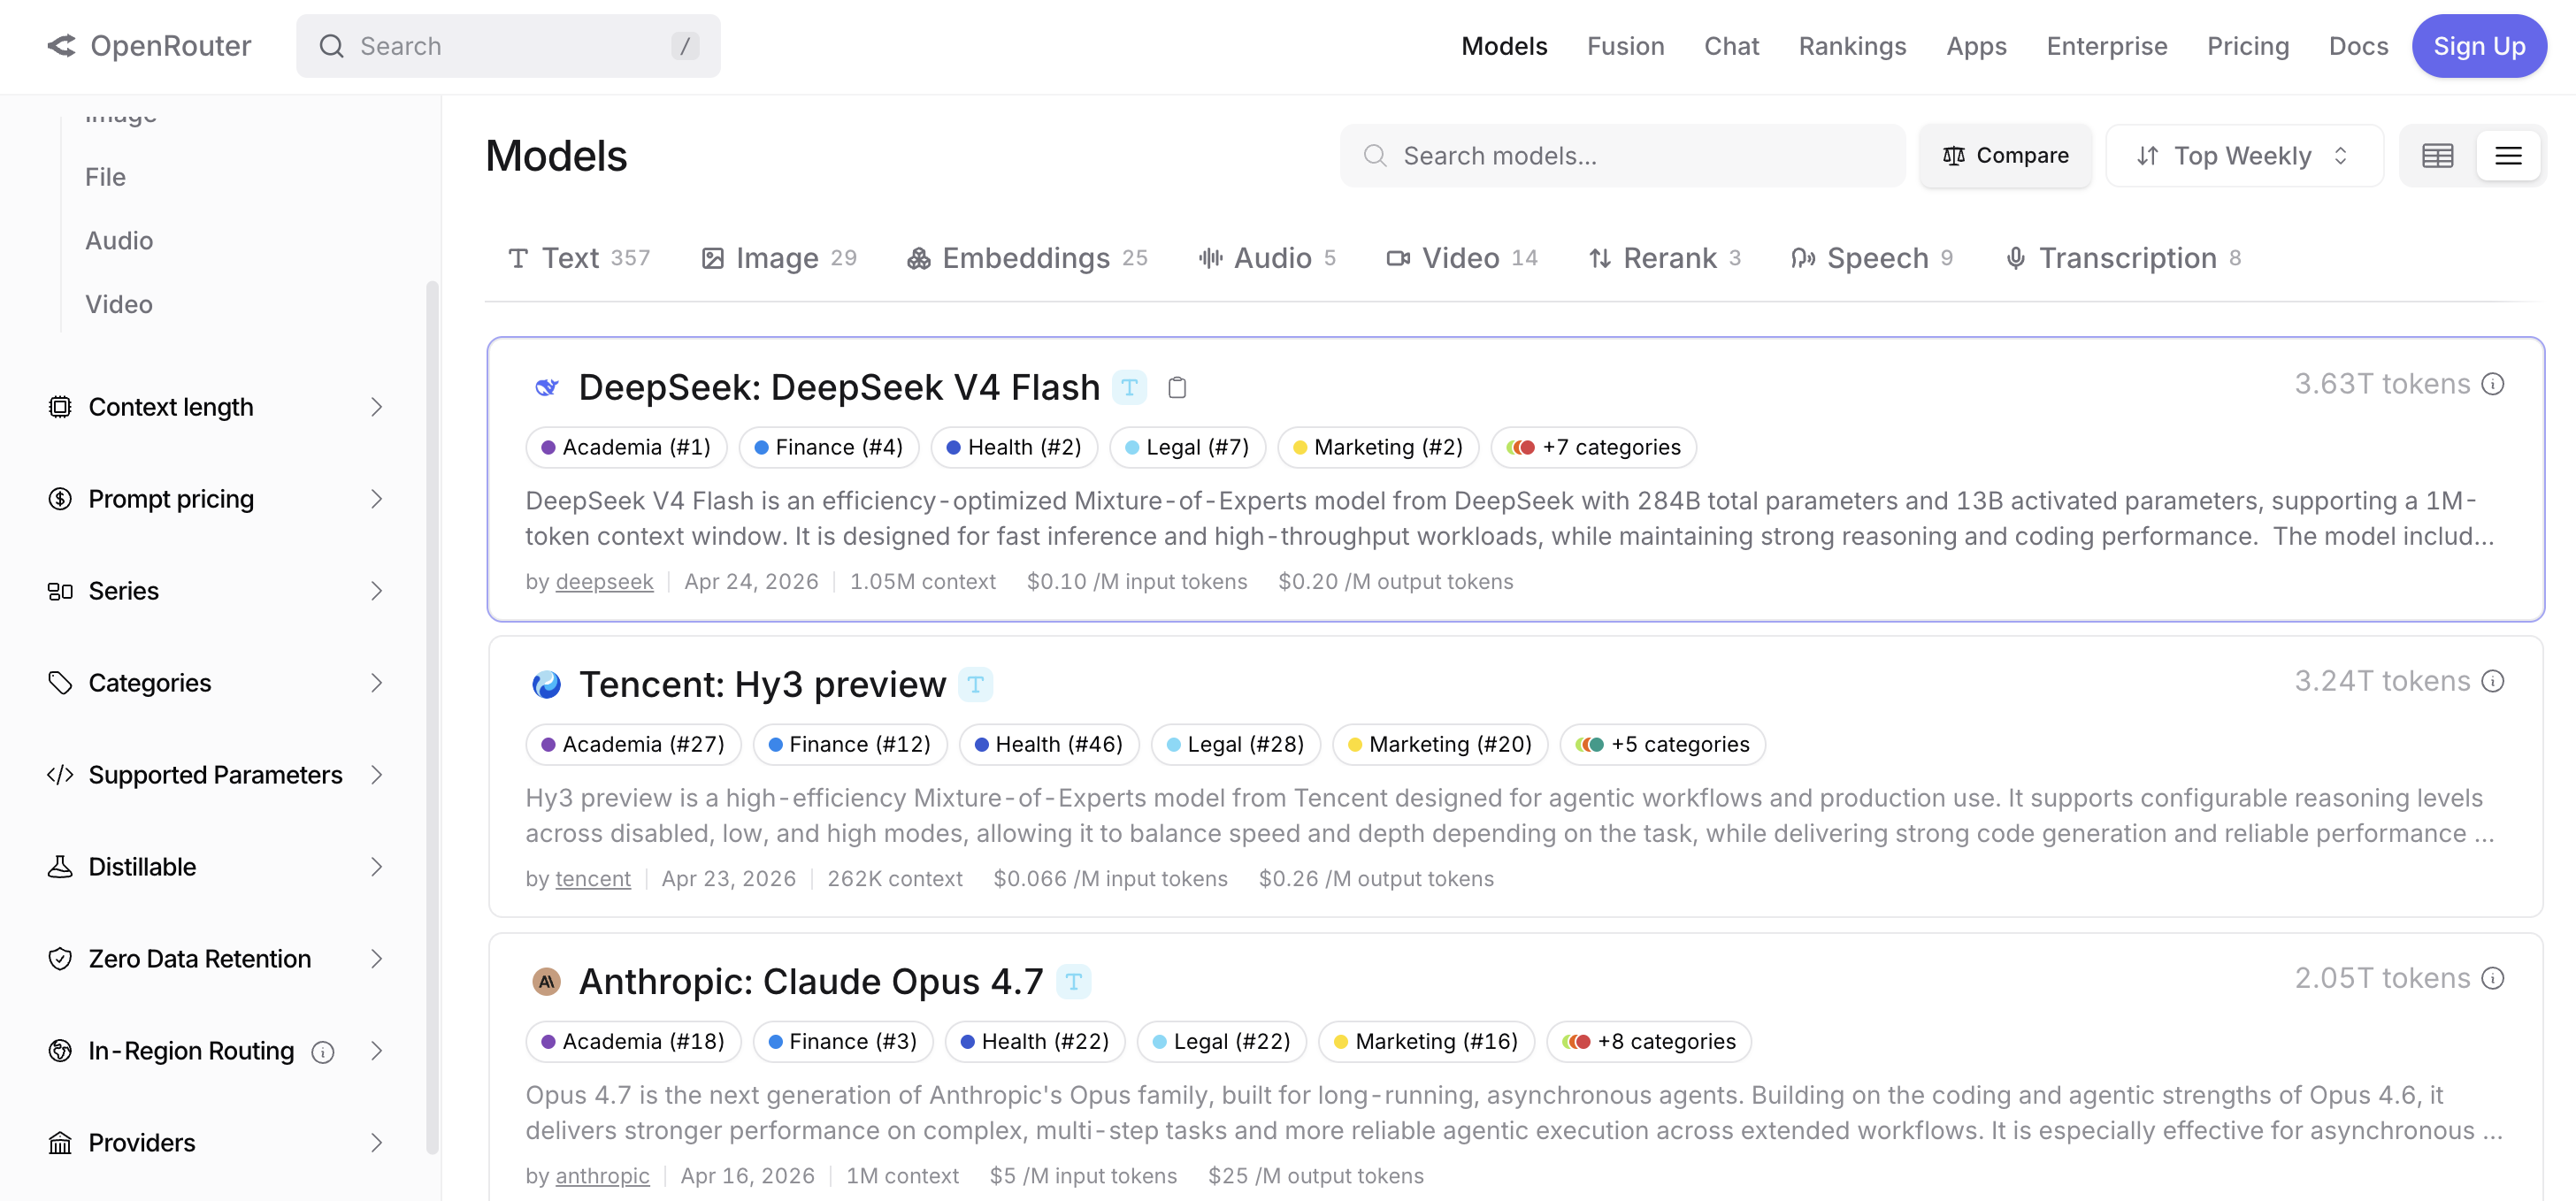Open the Fusion navigation link
The height and width of the screenshot is (1201, 2576).
1625,46
